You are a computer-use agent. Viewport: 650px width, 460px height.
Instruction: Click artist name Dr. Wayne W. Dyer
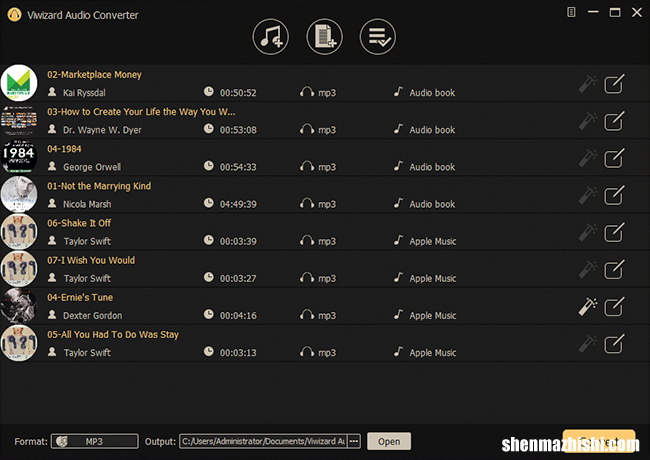[102, 130]
